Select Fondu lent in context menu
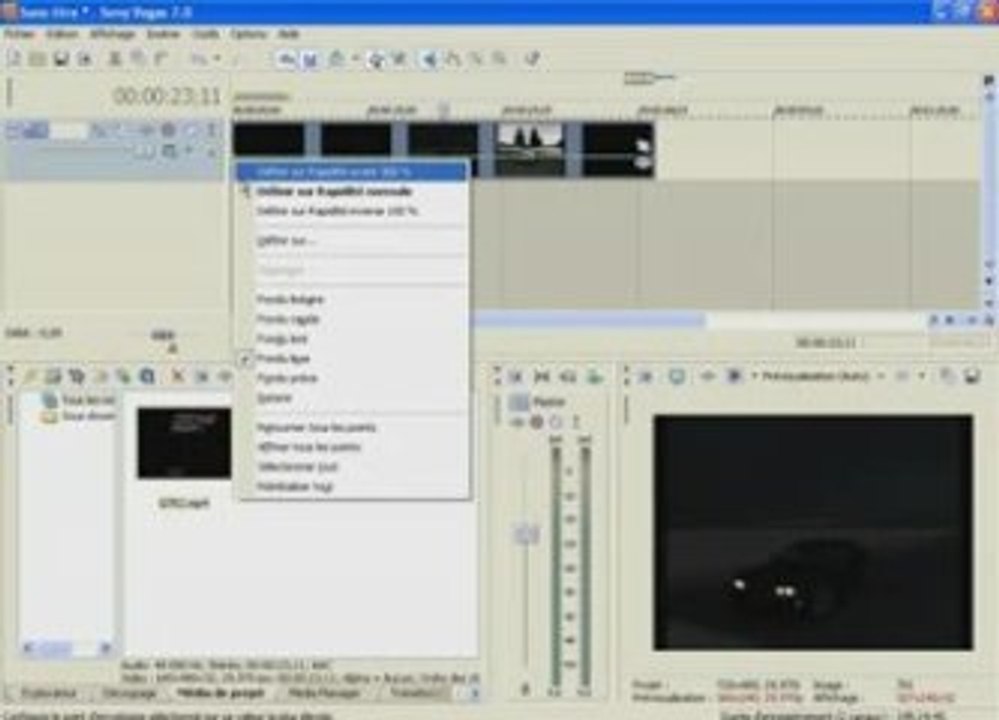The width and height of the screenshot is (999, 720). (352, 339)
